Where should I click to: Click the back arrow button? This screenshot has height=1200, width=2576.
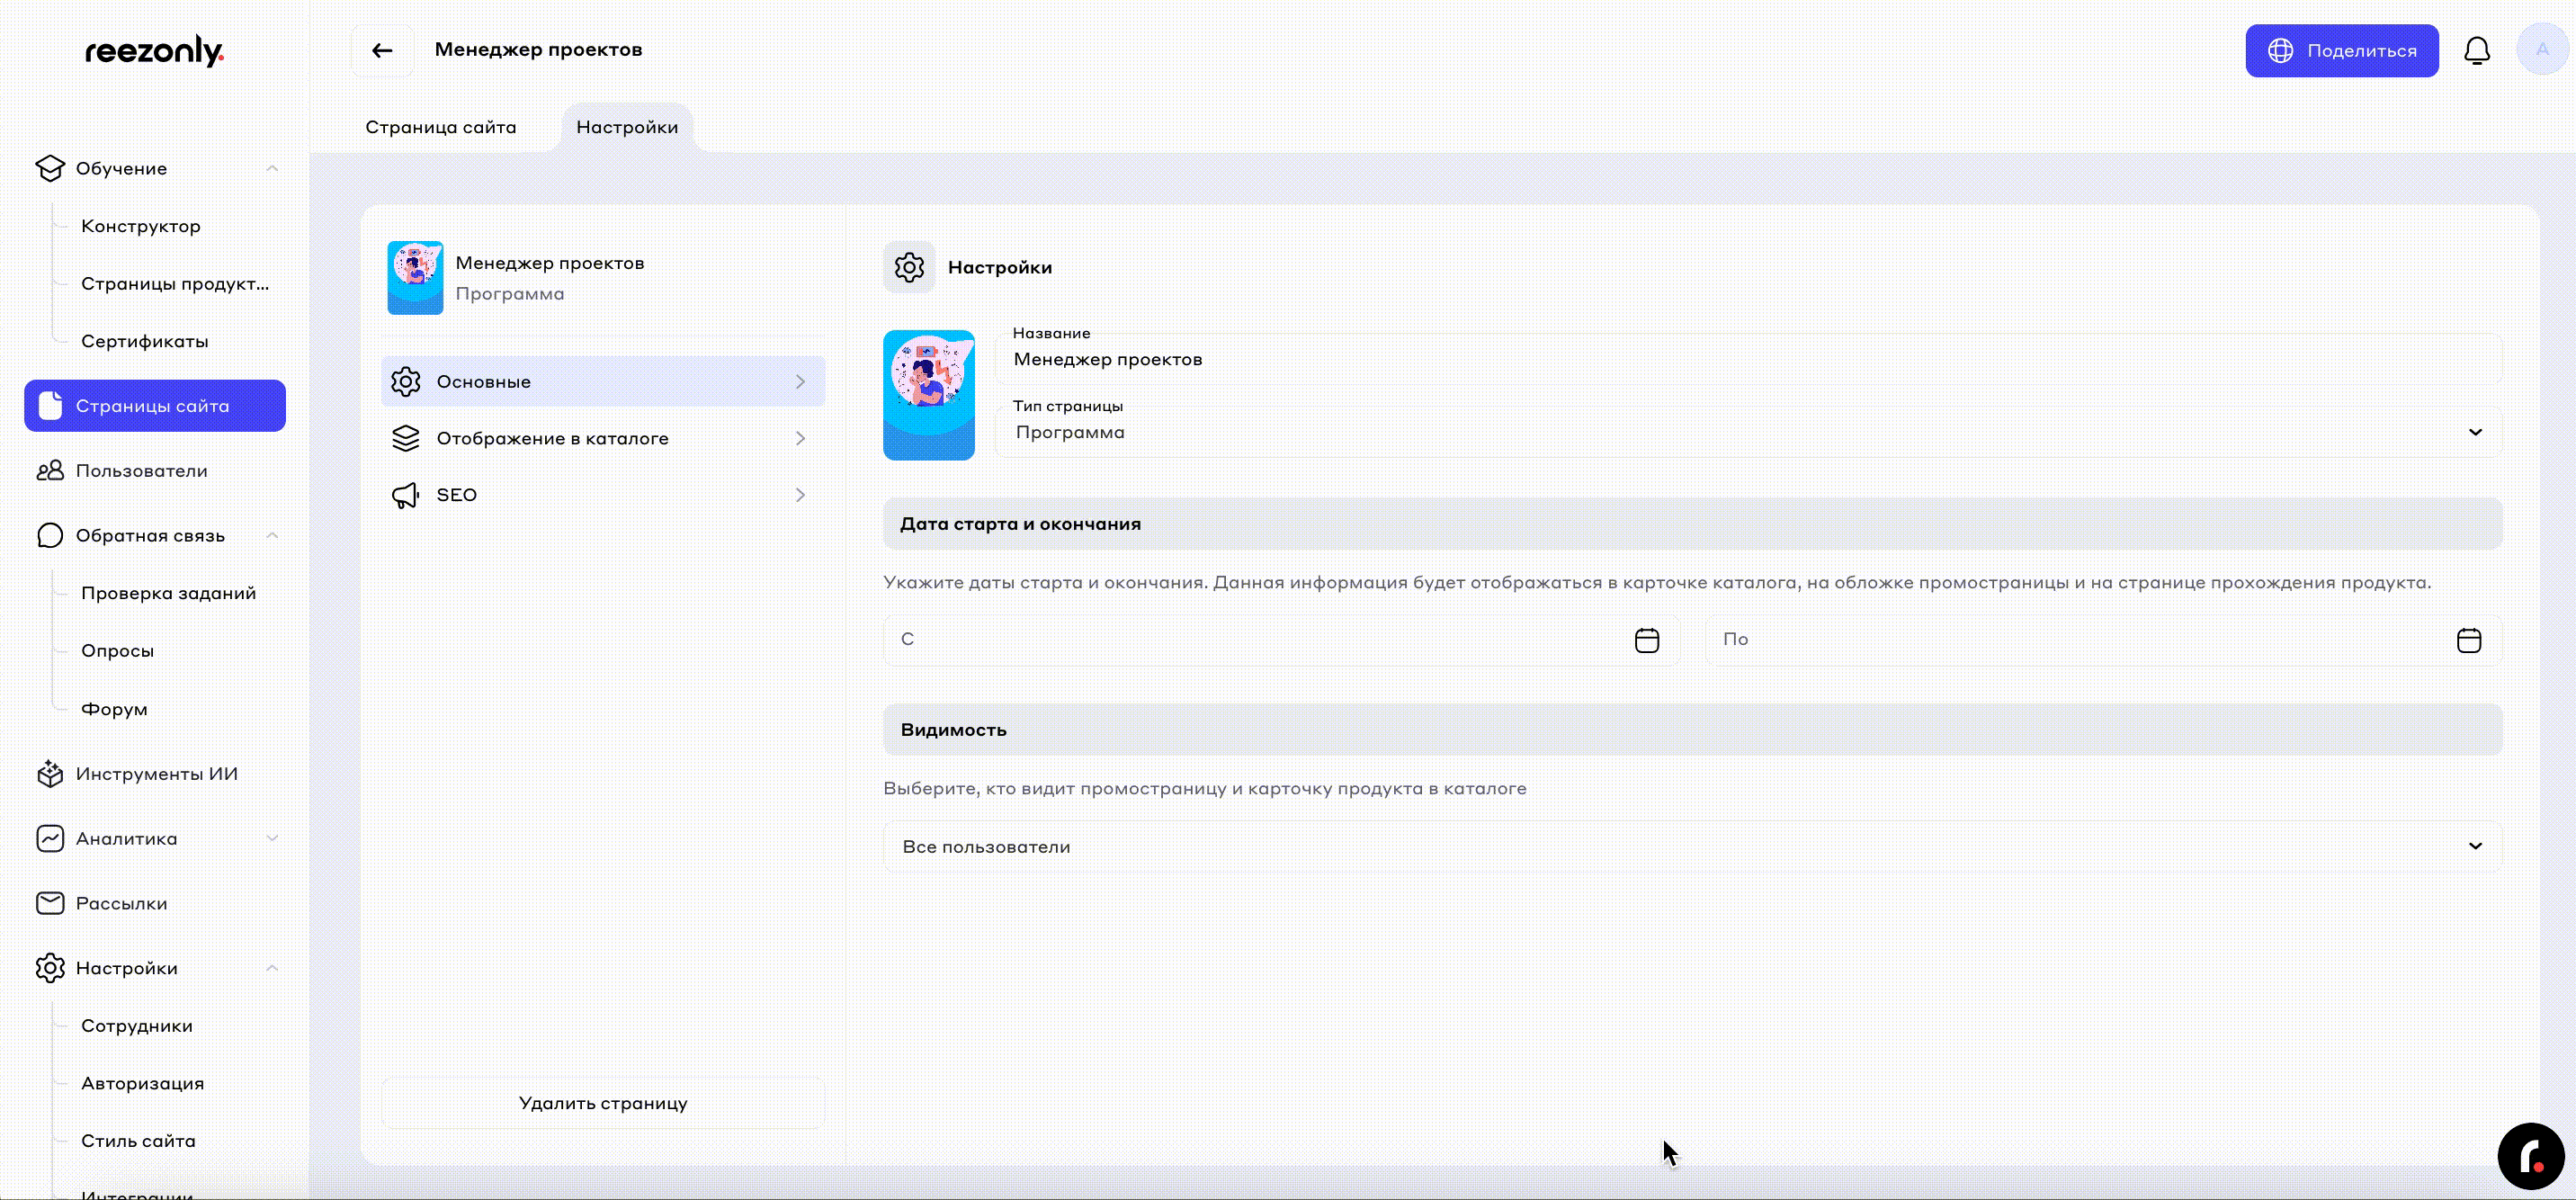[382, 50]
